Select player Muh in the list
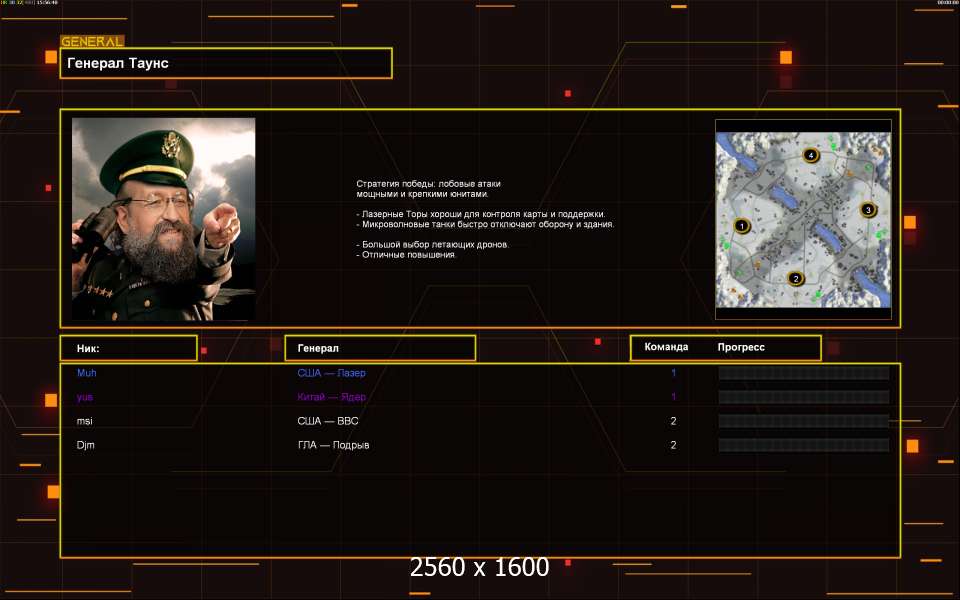The image size is (960, 600). tap(87, 373)
